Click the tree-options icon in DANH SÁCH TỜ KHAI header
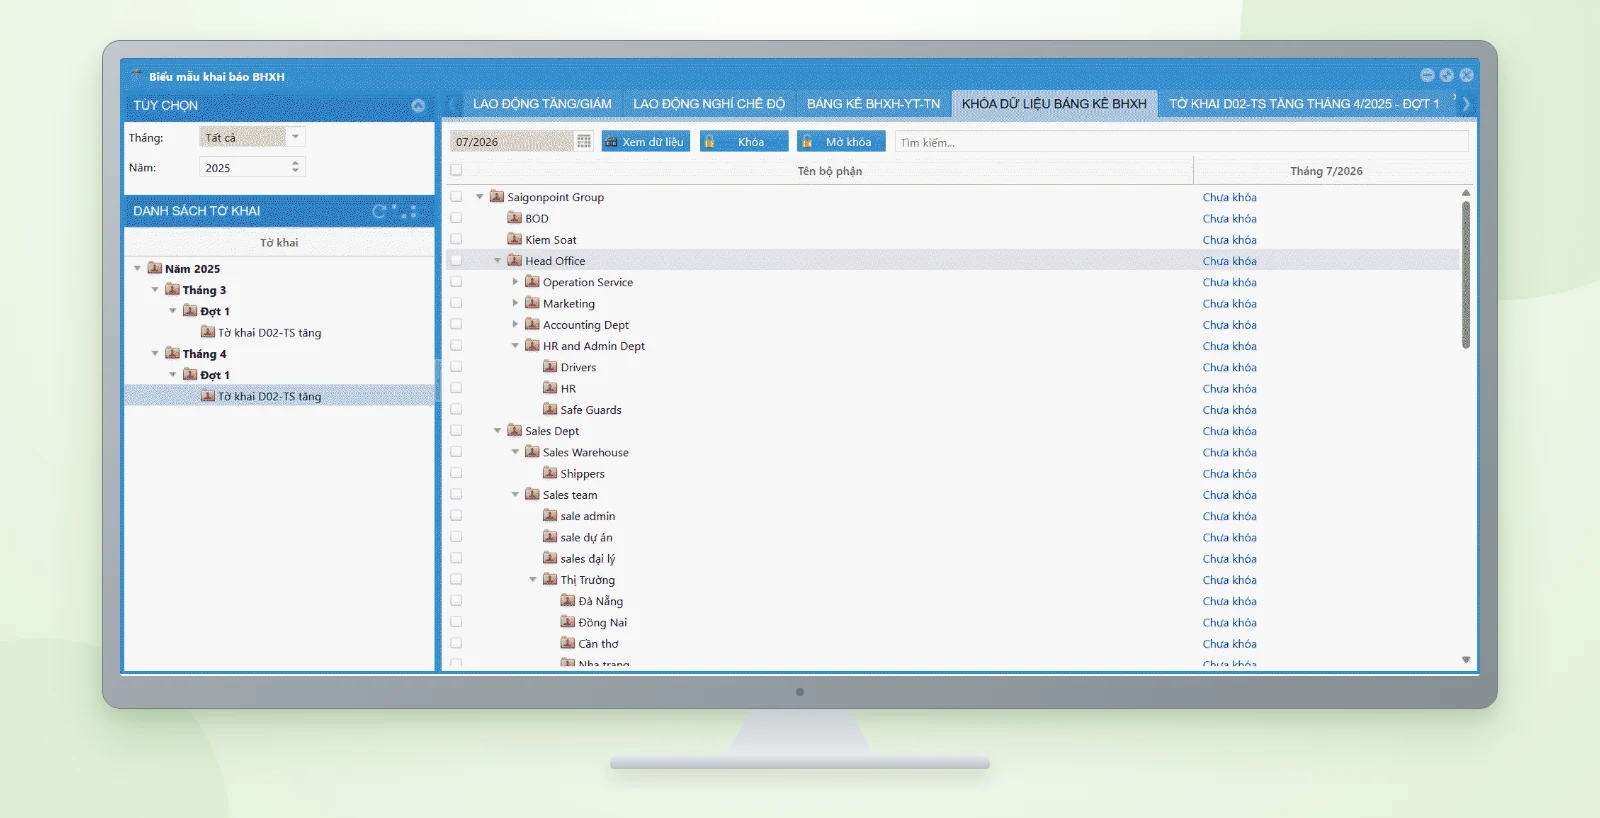This screenshot has height=818, width=1600. point(407,211)
